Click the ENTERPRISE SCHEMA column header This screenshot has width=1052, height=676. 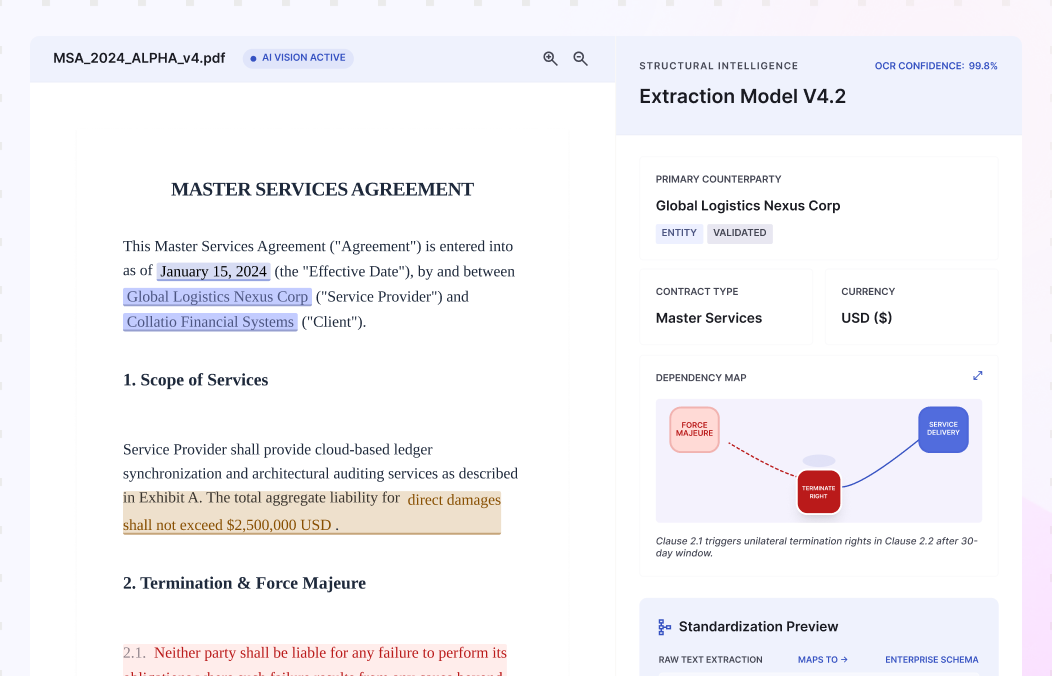(931, 660)
